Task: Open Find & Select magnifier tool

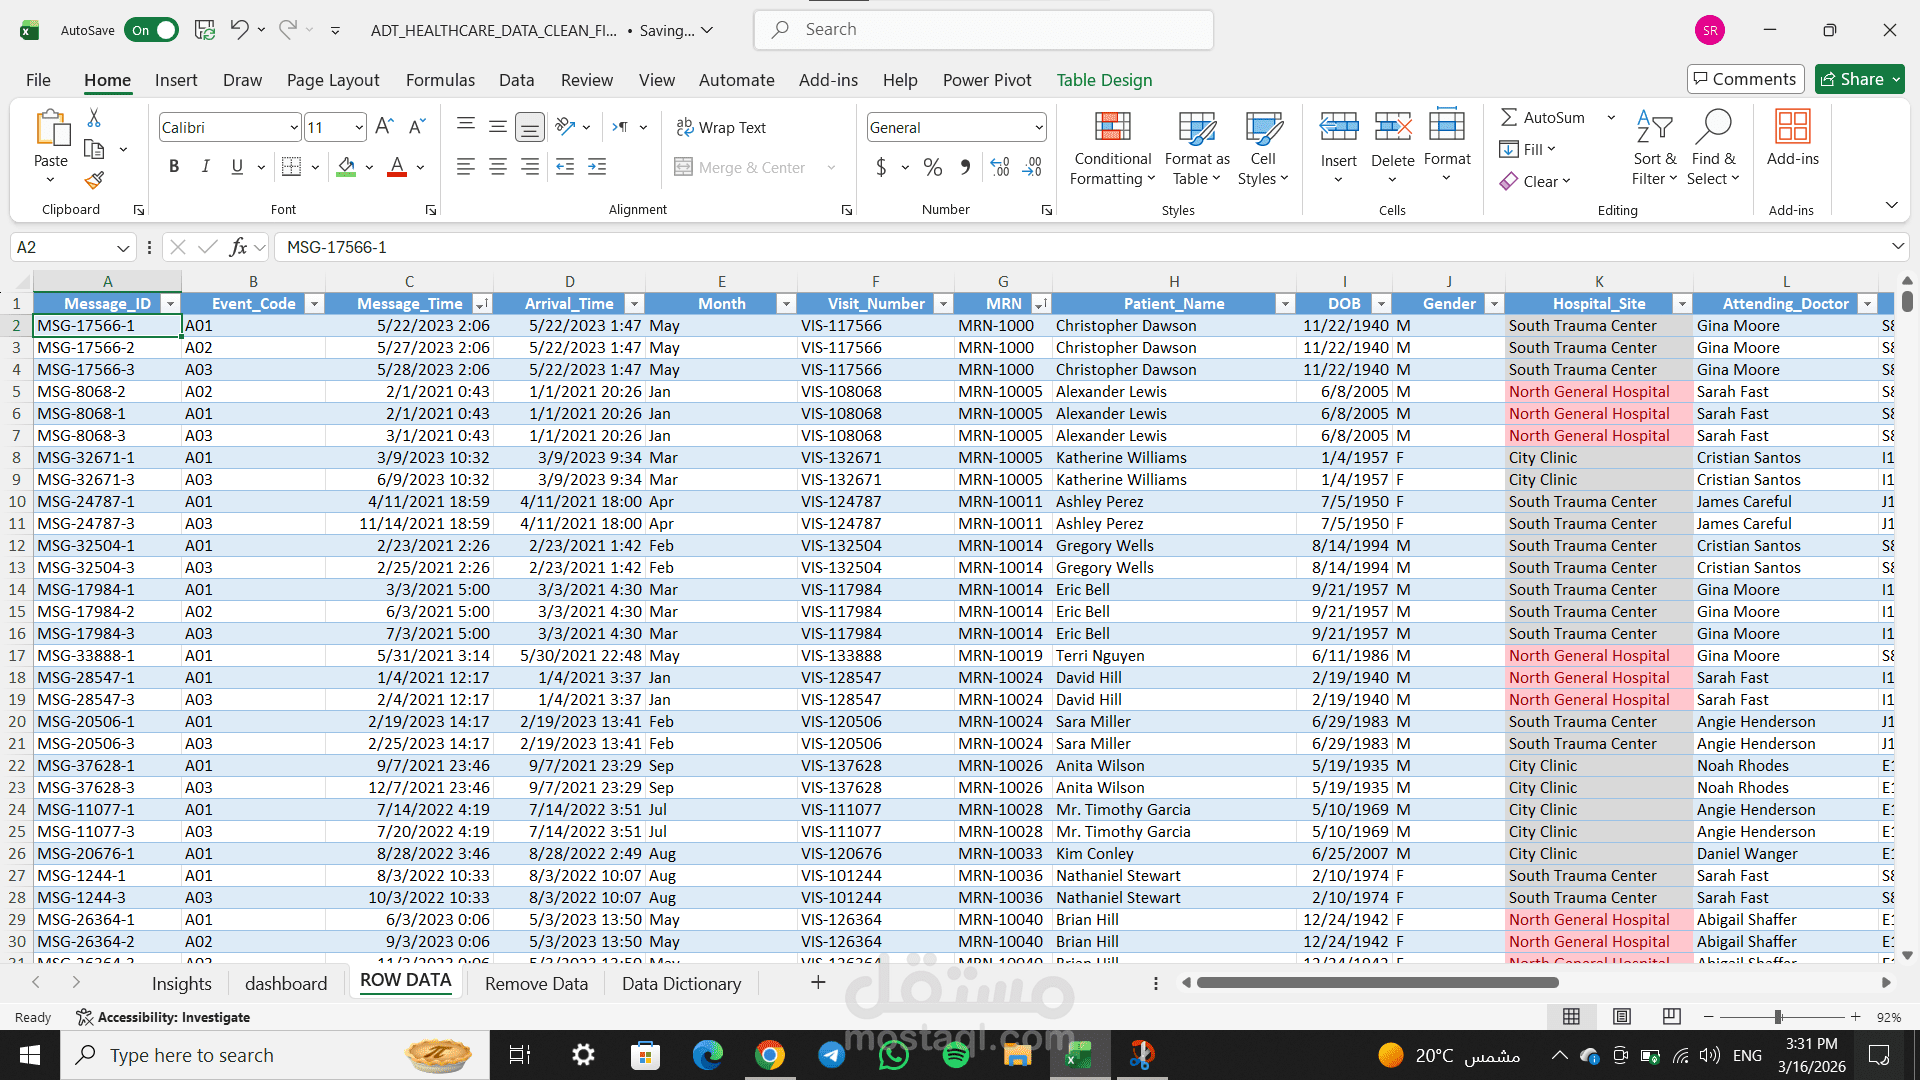Action: (x=1713, y=128)
